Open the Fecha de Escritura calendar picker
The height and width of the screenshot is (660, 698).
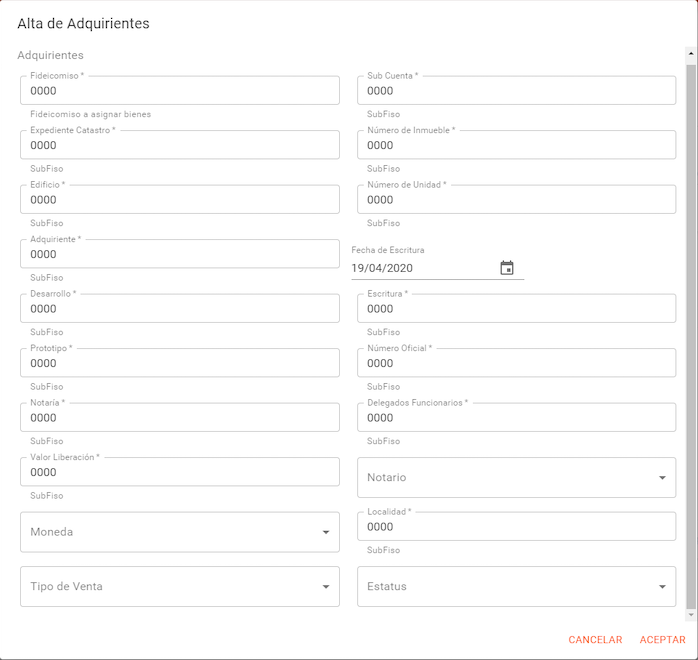[507, 268]
